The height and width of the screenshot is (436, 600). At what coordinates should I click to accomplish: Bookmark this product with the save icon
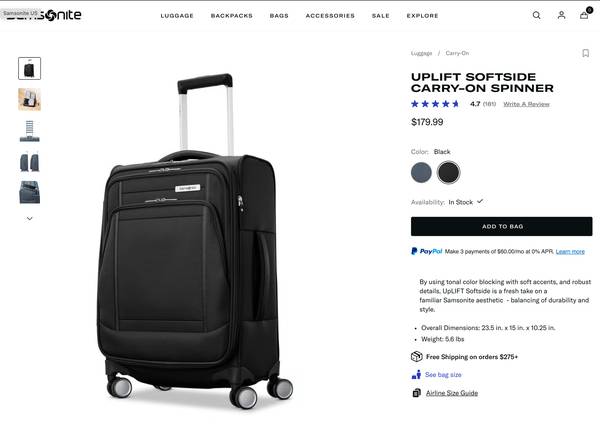[x=585, y=53]
